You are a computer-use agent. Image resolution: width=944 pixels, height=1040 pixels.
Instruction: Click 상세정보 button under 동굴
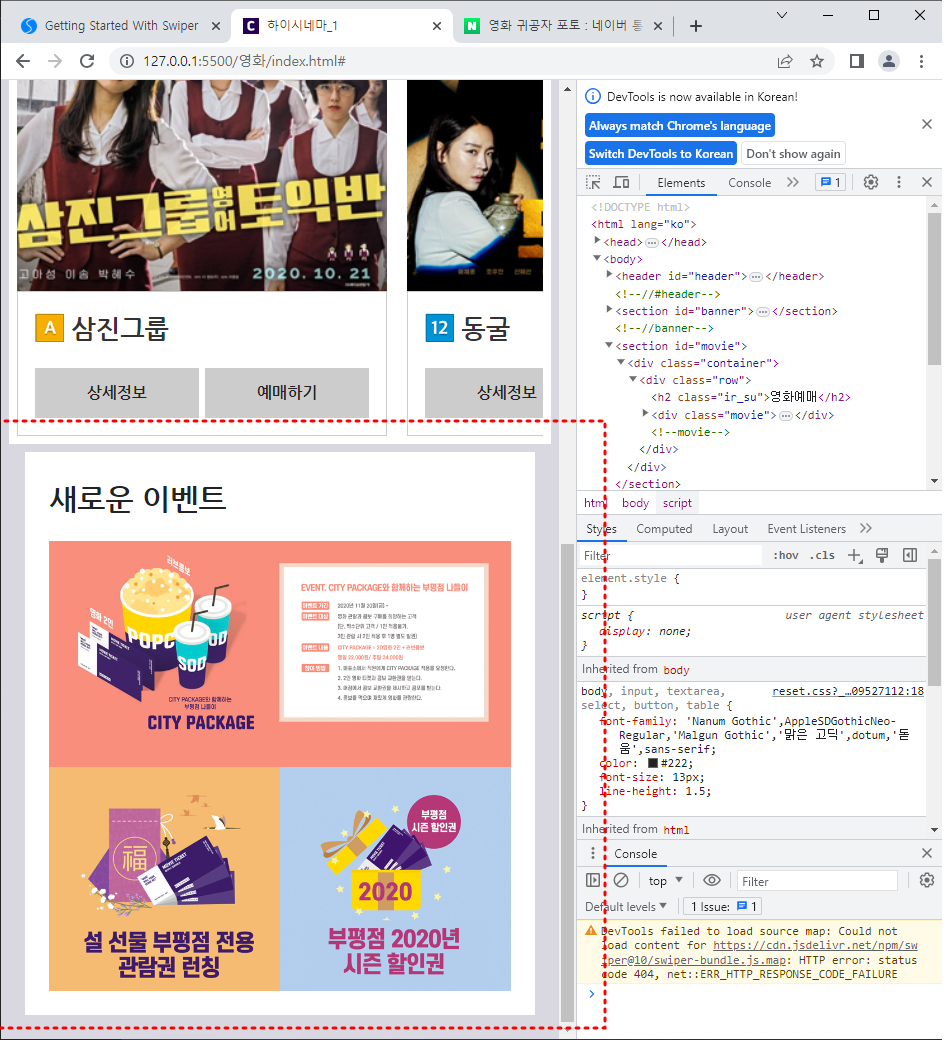(x=484, y=393)
